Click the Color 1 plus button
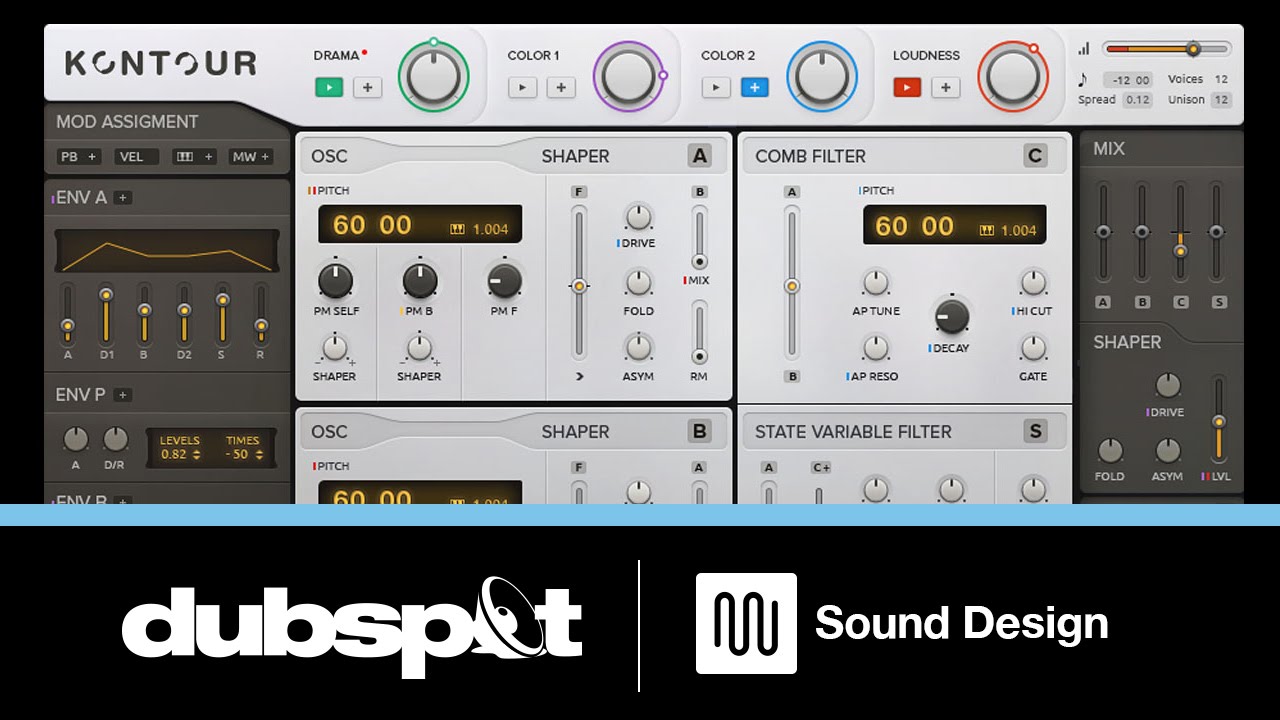The width and height of the screenshot is (1280, 720). (x=561, y=88)
